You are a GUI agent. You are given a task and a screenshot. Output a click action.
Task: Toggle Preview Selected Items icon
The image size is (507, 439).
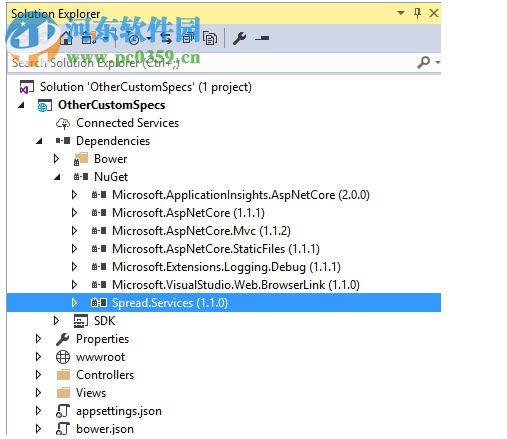(x=262, y=39)
